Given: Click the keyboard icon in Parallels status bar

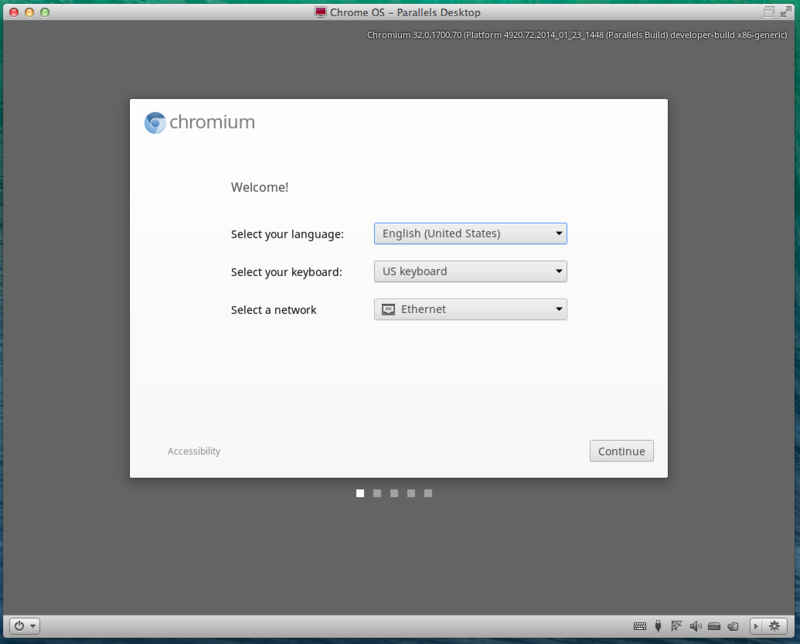Looking at the screenshot, I should (x=639, y=626).
